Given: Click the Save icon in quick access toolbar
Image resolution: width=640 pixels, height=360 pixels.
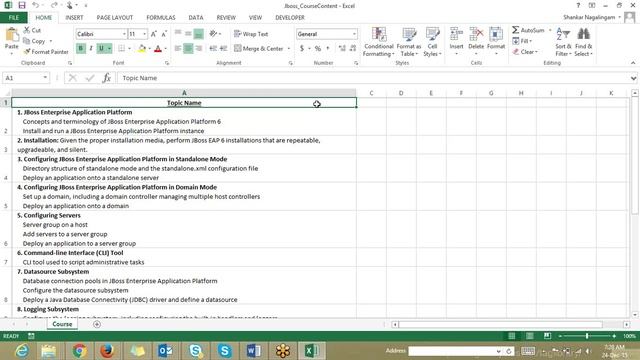Looking at the screenshot, I should [22, 5].
